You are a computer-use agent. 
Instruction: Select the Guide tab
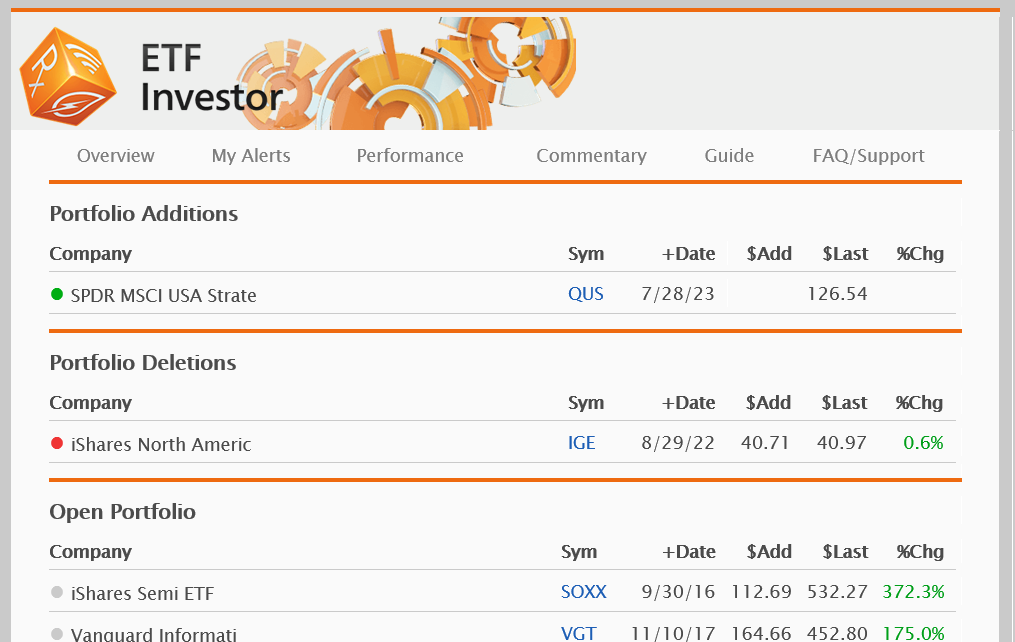click(x=729, y=156)
